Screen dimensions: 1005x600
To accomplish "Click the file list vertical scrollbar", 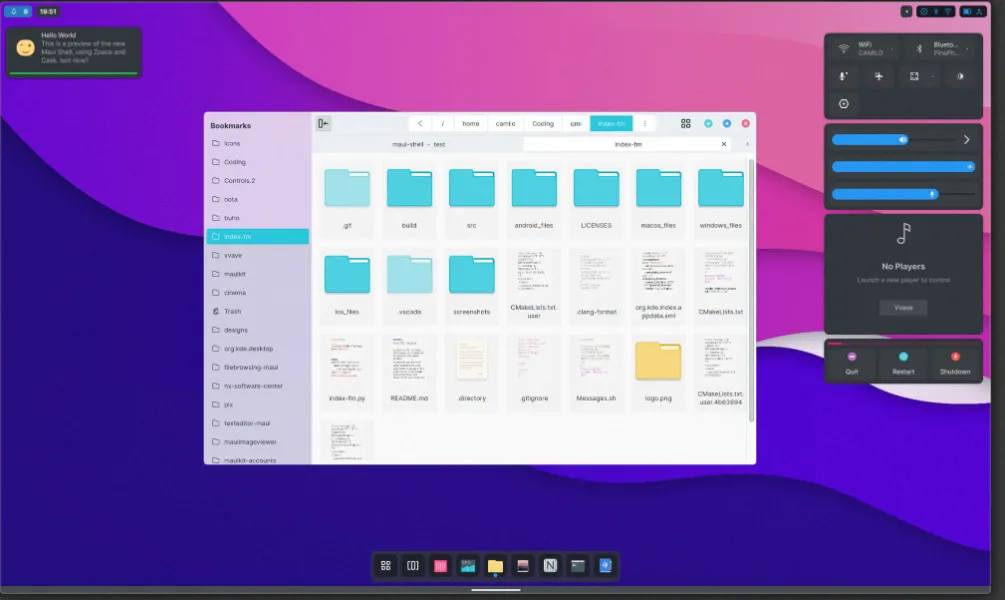I will (x=751, y=290).
